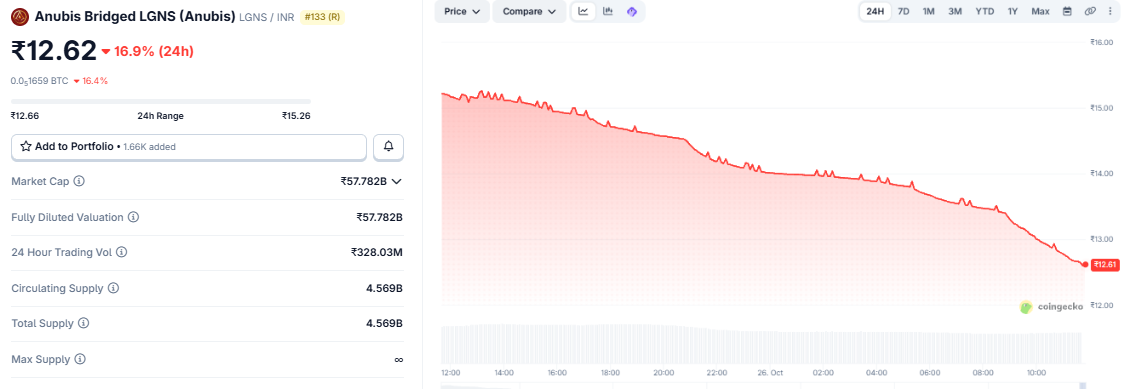The width and height of the screenshot is (1125, 389).
Task: Click the volume bars below the chart
Action: [x=762, y=345]
